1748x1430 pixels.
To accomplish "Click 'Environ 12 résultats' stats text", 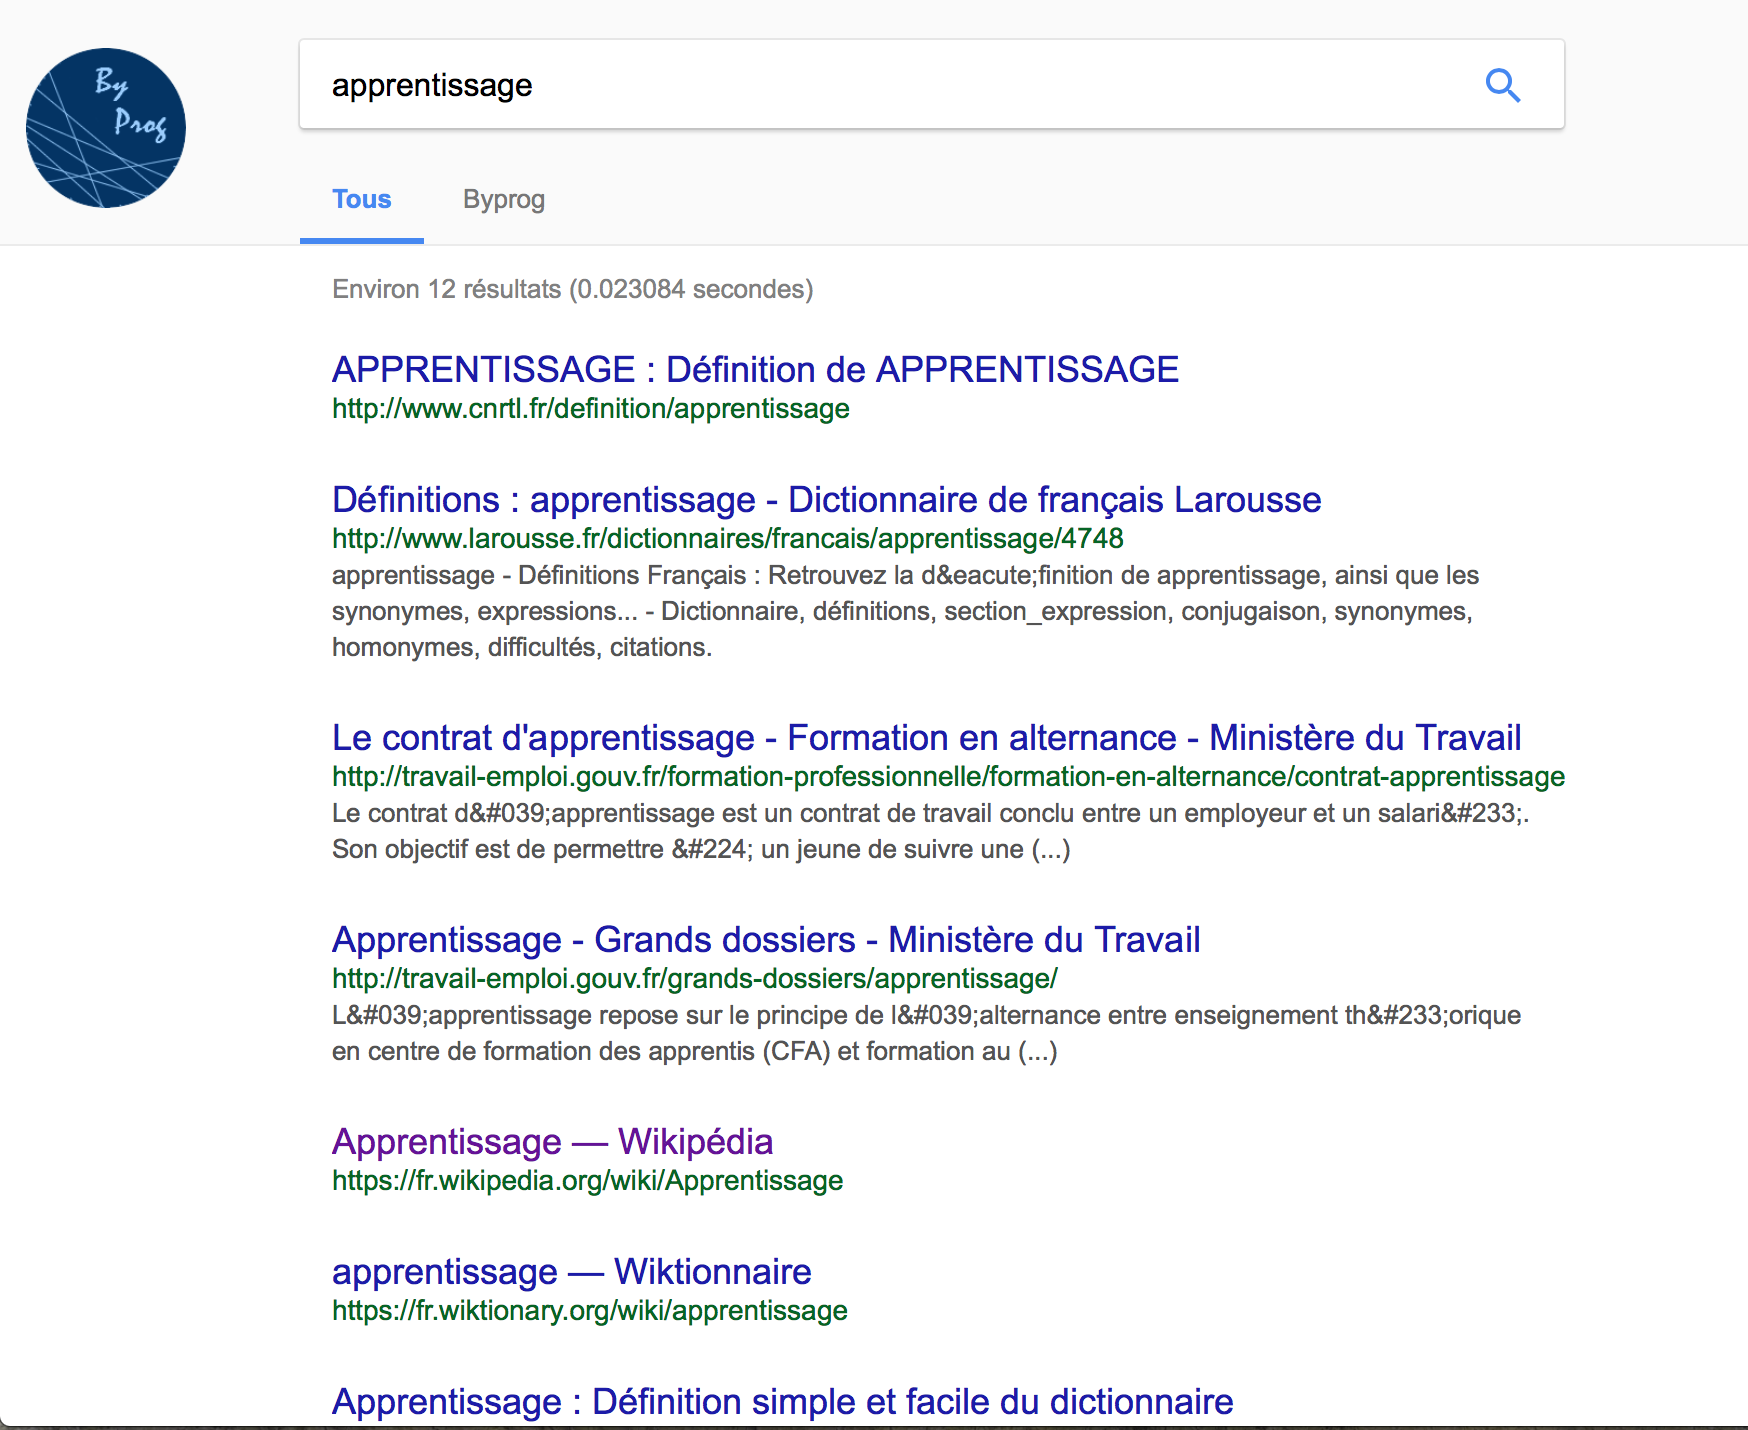I will click(x=573, y=289).
